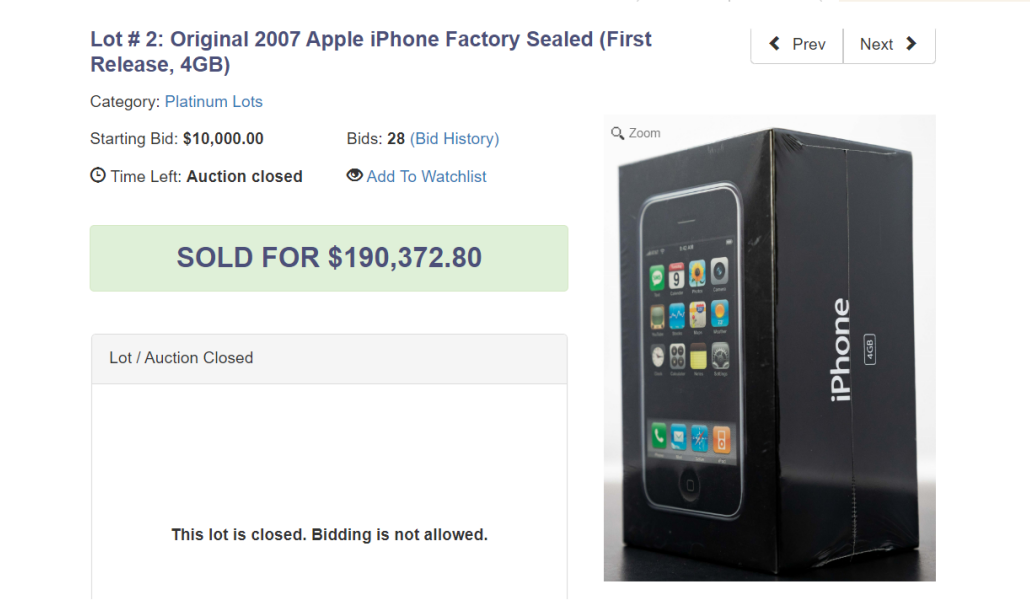Go to the next lot with Next

pos(888,44)
